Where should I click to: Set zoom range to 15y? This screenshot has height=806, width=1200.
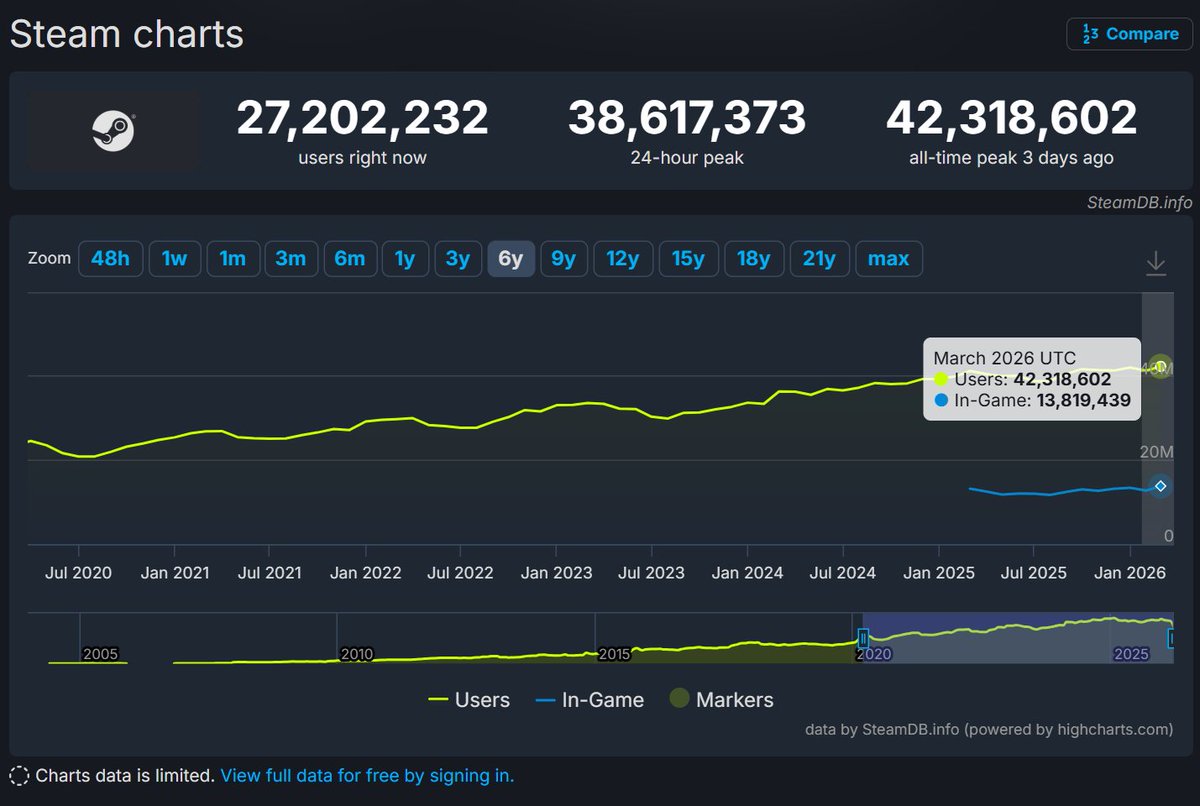point(688,259)
